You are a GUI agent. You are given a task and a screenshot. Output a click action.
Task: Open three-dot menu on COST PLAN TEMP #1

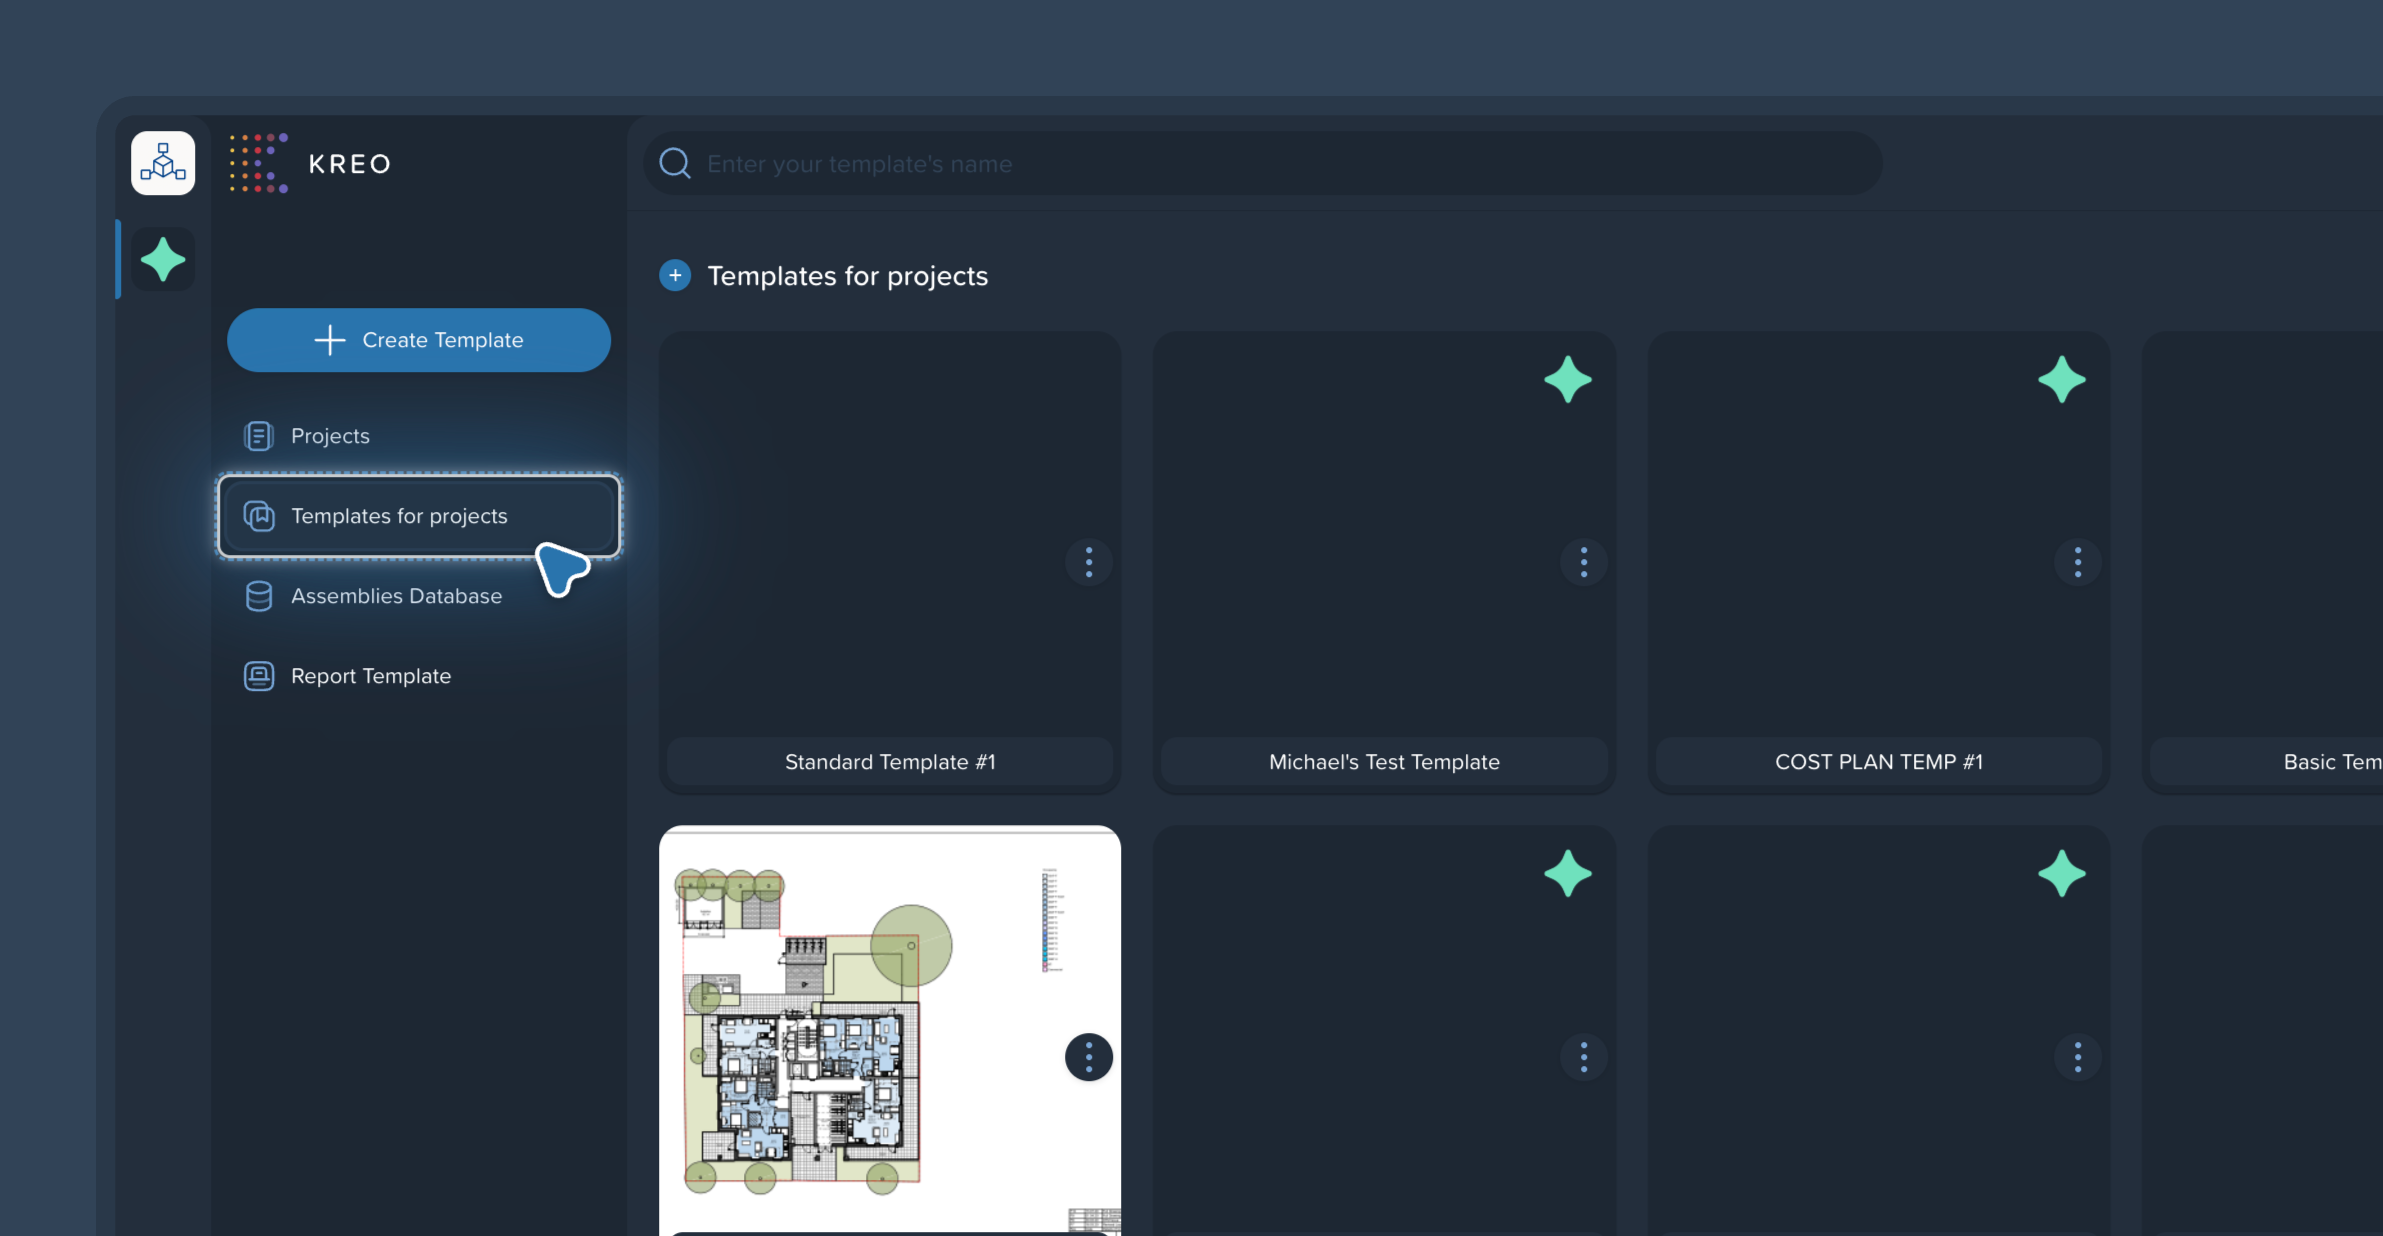[2077, 562]
